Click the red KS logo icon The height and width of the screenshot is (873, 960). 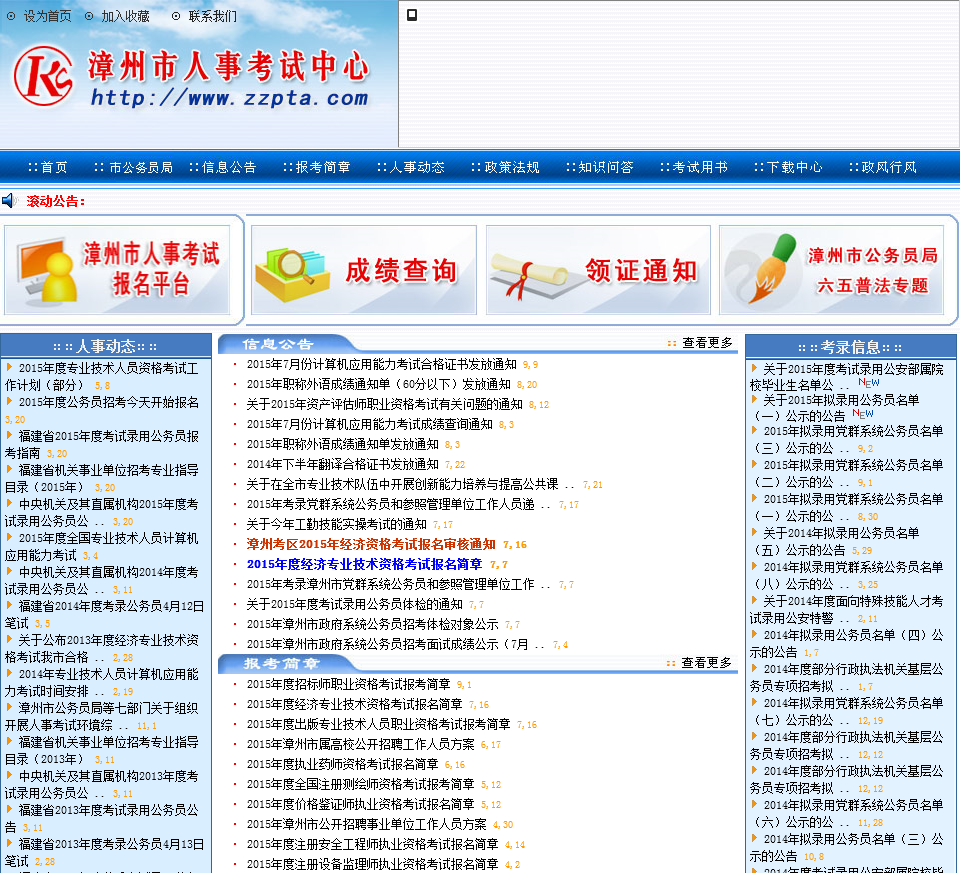coord(43,77)
